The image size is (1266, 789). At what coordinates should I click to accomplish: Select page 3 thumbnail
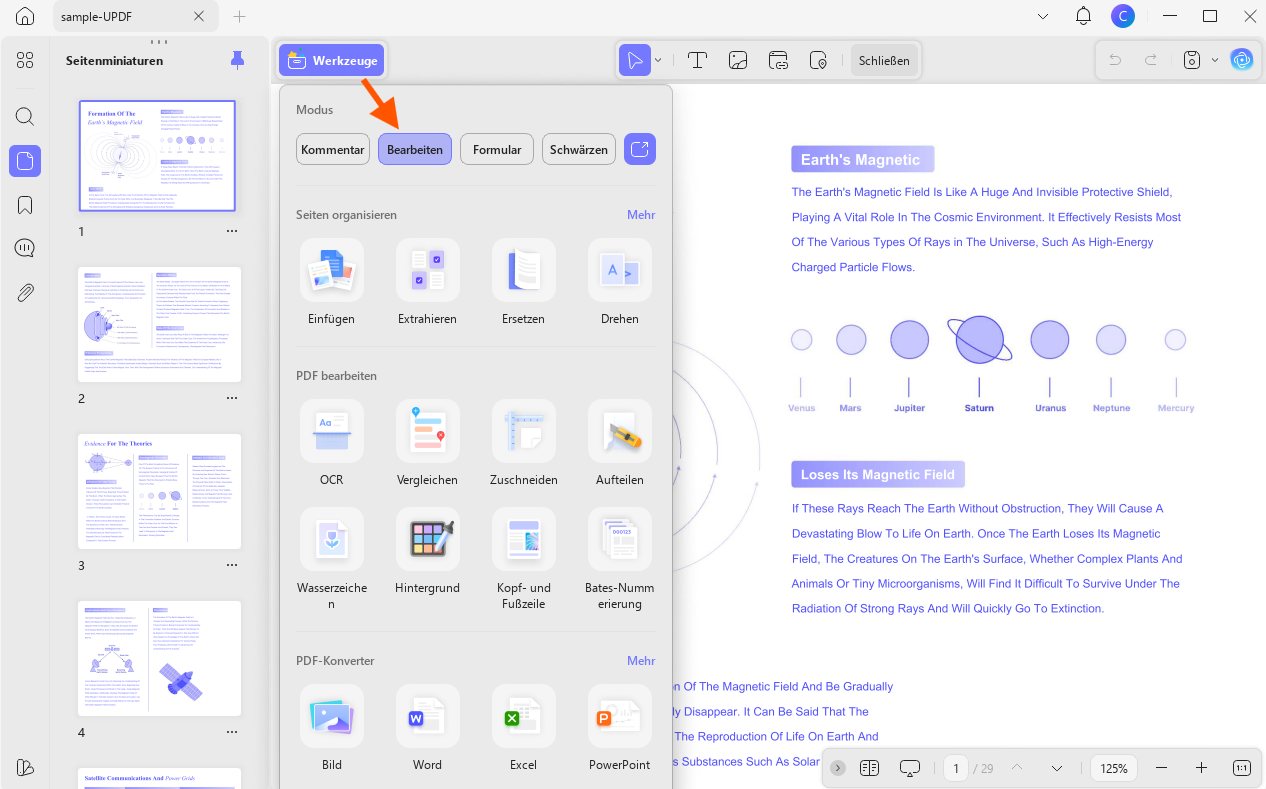click(160, 491)
